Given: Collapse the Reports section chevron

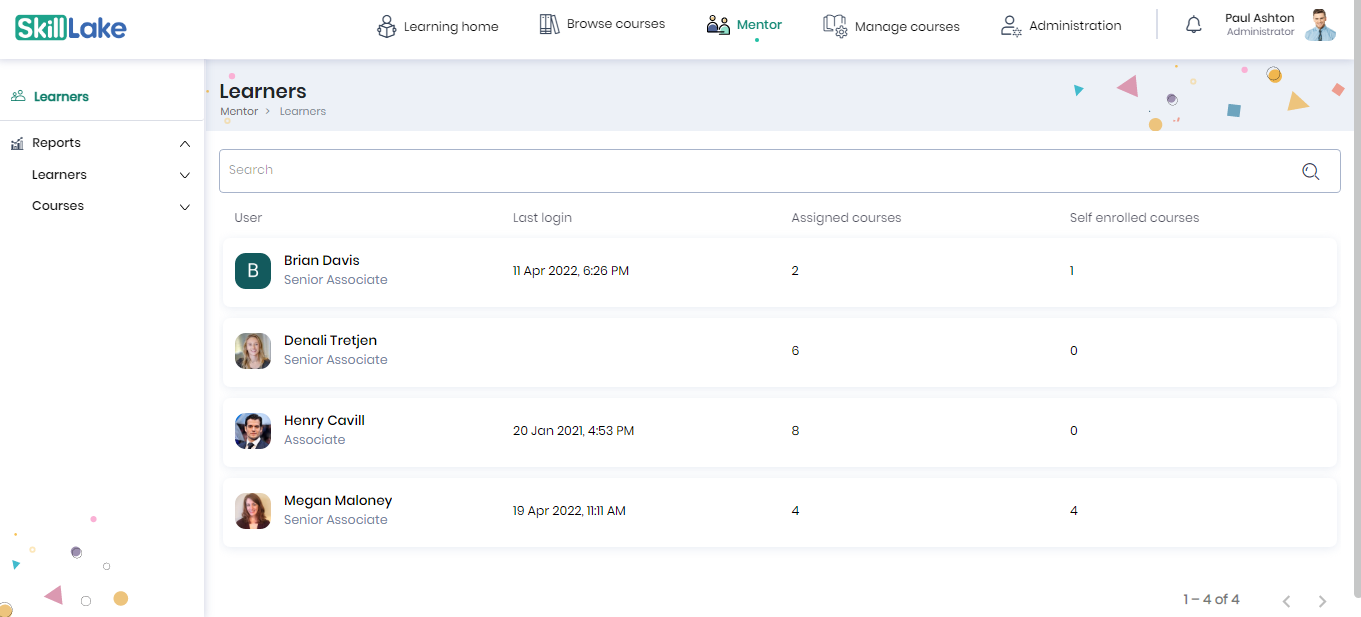Looking at the screenshot, I should (185, 144).
